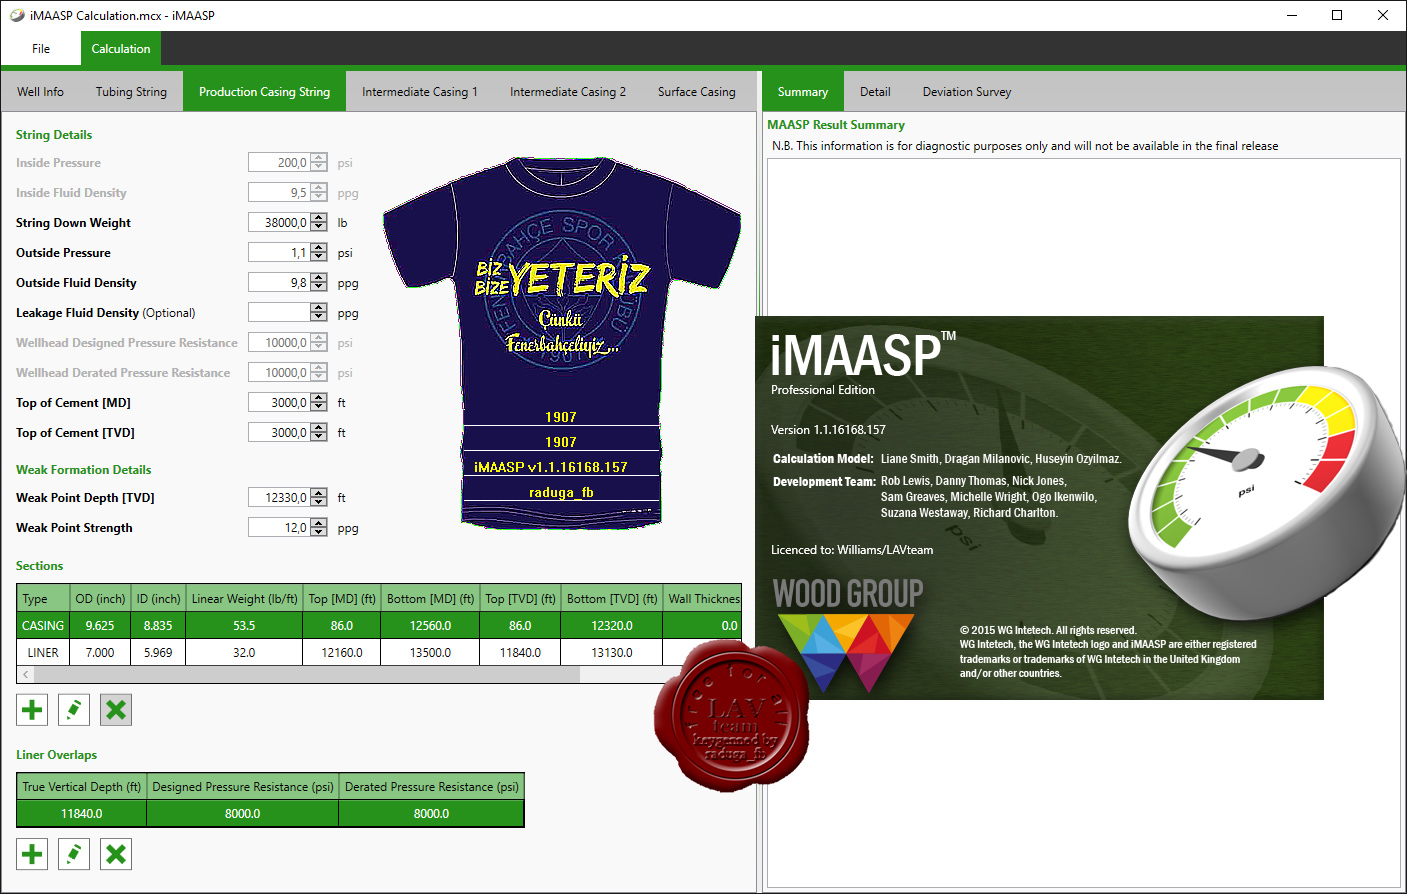
Task: Click the Top of Cement [TVD] field
Action: 279,433
